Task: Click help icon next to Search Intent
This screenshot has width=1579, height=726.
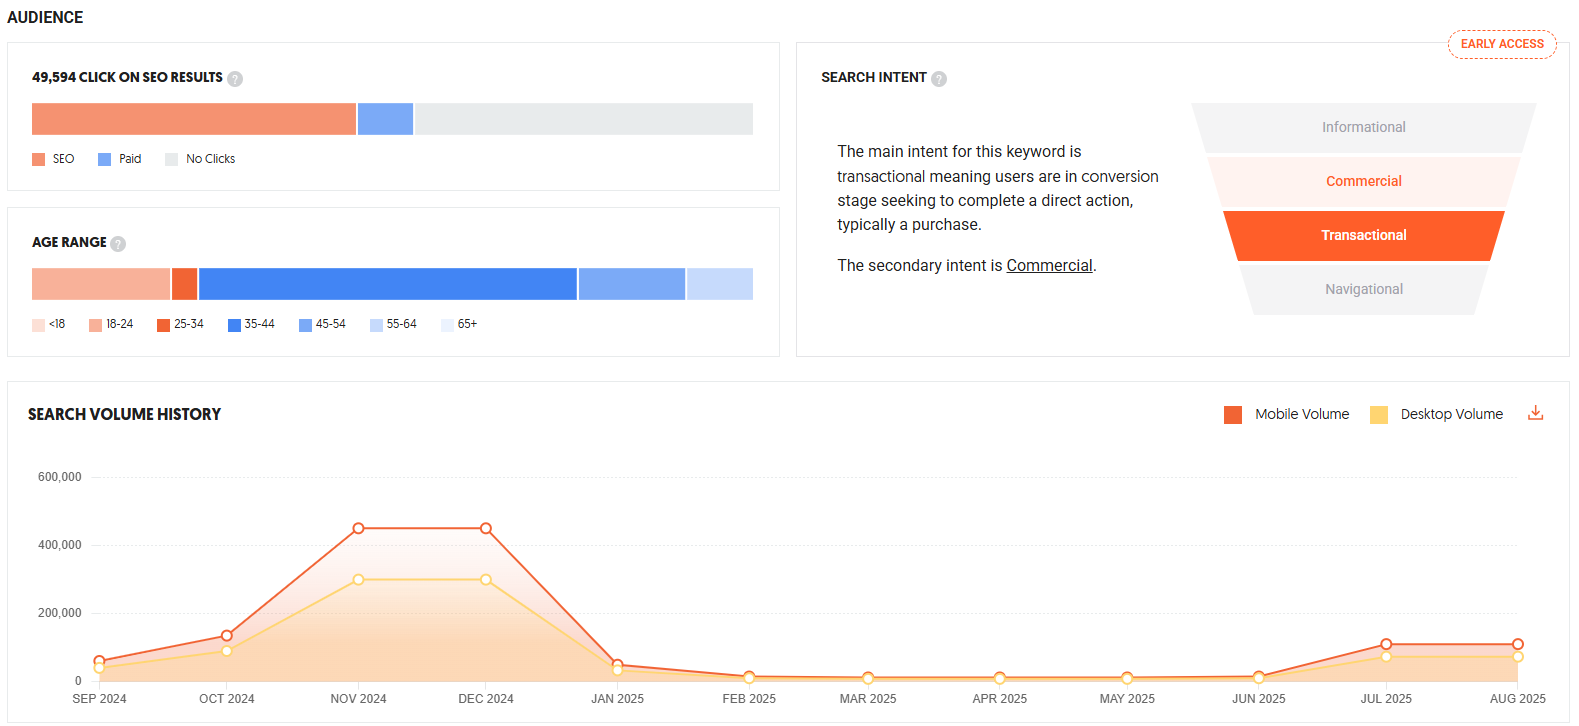Action: (939, 79)
